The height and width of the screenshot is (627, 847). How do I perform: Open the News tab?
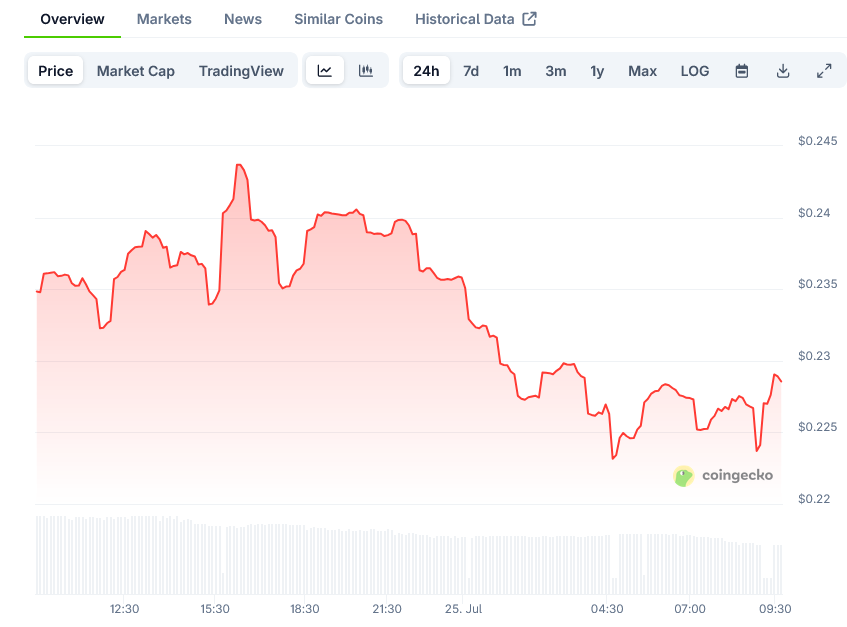tap(243, 19)
